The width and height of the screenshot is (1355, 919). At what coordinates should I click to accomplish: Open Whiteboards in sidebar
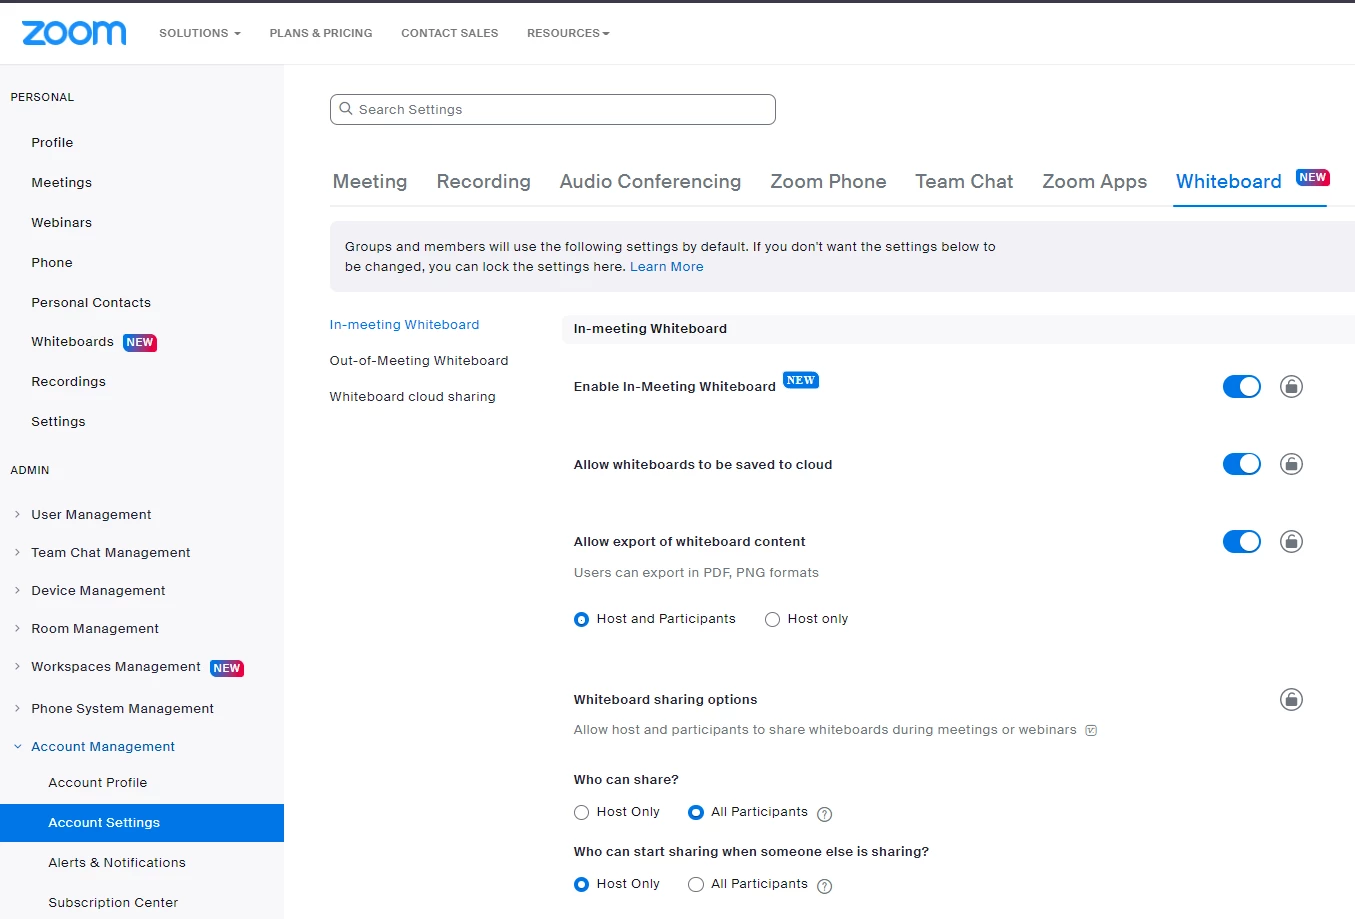tap(73, 342)
